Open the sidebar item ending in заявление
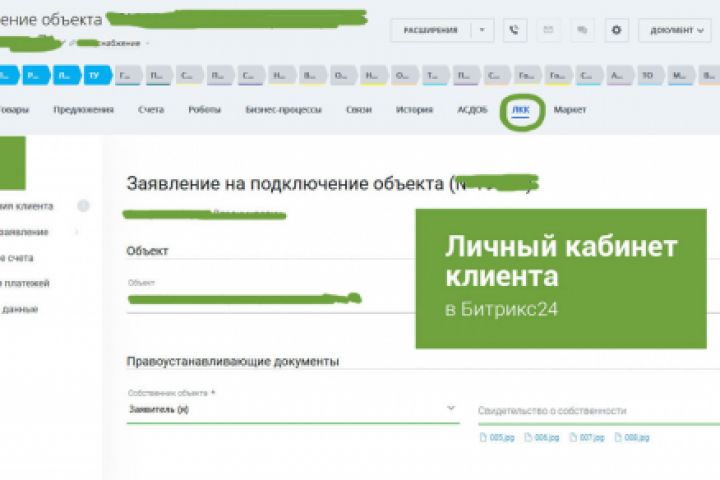The image size is (720, 480). pos(24,232)
